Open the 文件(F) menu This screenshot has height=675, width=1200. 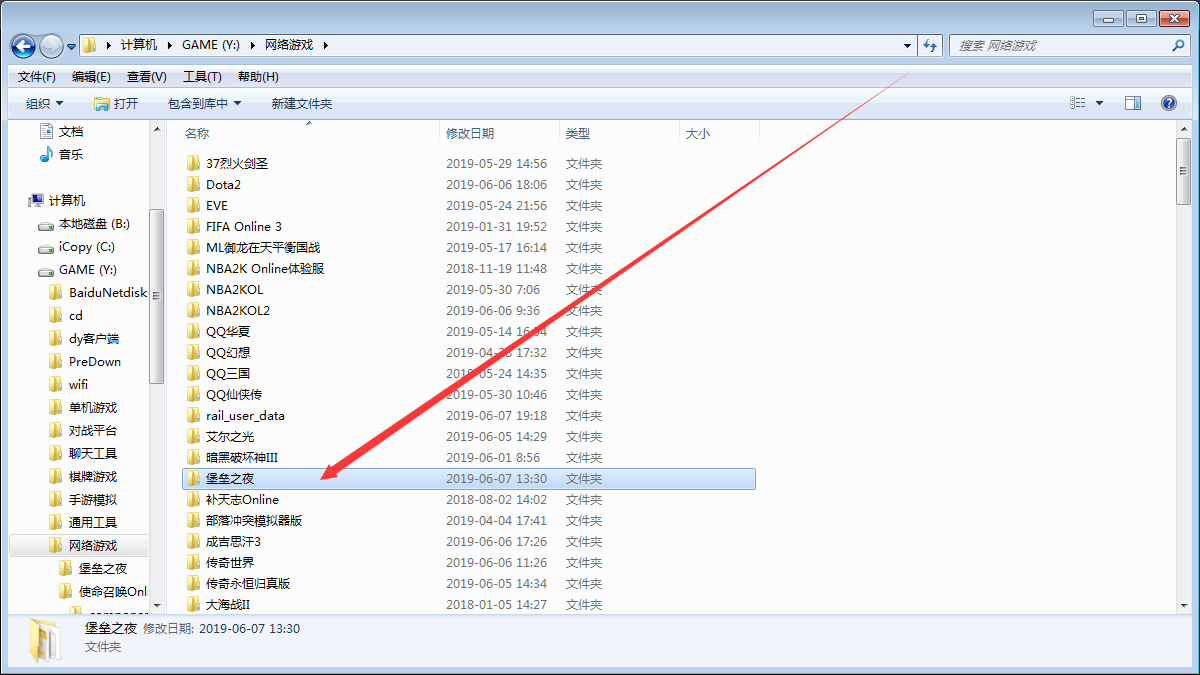click(37, 77)
